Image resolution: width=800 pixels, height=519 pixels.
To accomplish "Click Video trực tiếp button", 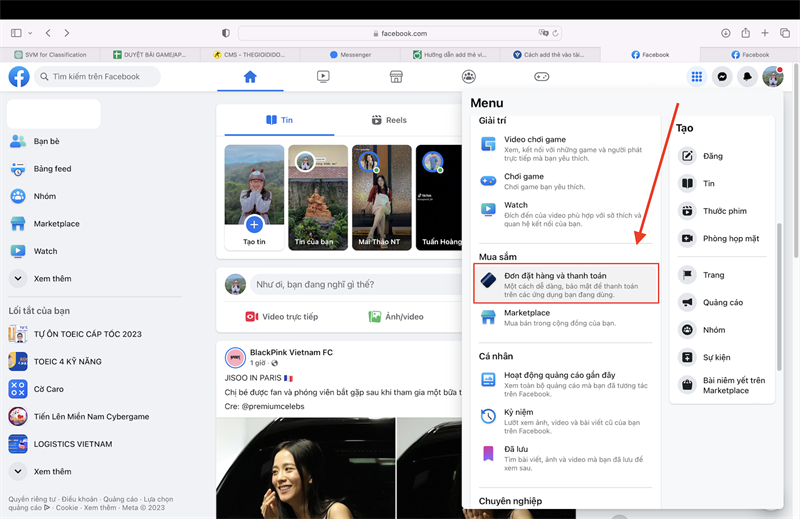I will click(281, 316).
